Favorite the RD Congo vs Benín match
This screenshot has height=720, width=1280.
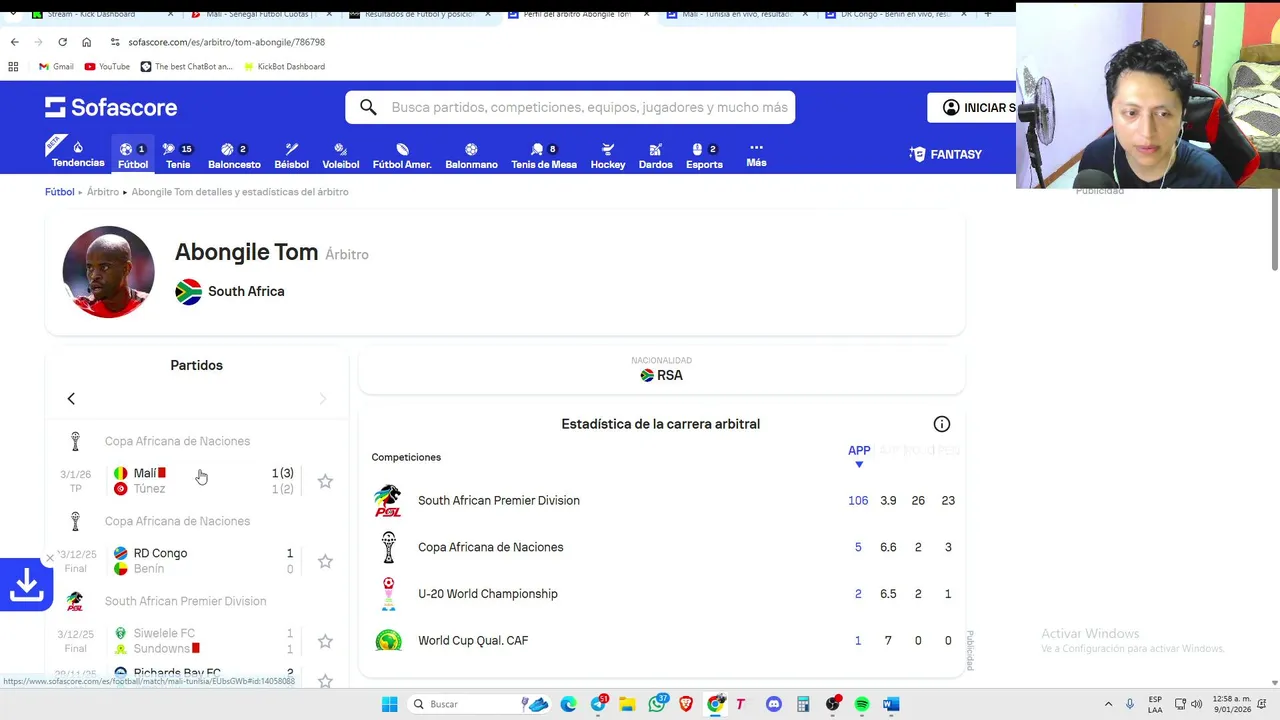tap(325, 561)
